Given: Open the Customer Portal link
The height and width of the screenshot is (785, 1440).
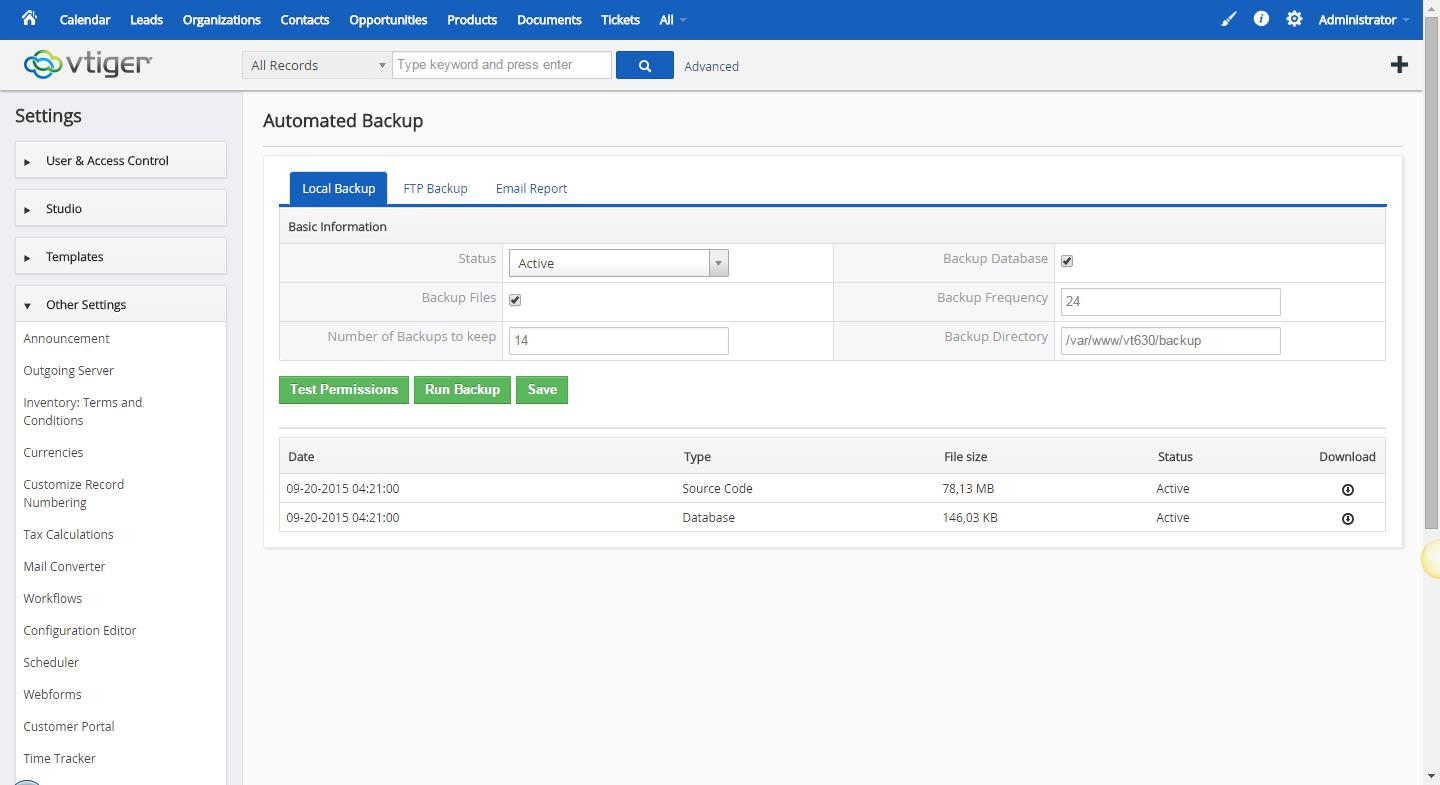Looking at the screenshot, I should [69, 727].
